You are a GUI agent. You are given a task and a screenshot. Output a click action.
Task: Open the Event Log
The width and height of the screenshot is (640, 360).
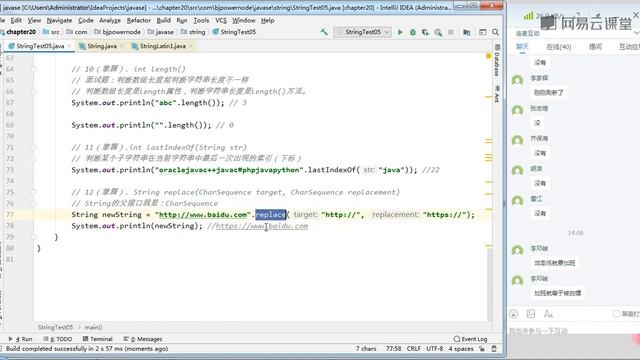coord(471,339)
